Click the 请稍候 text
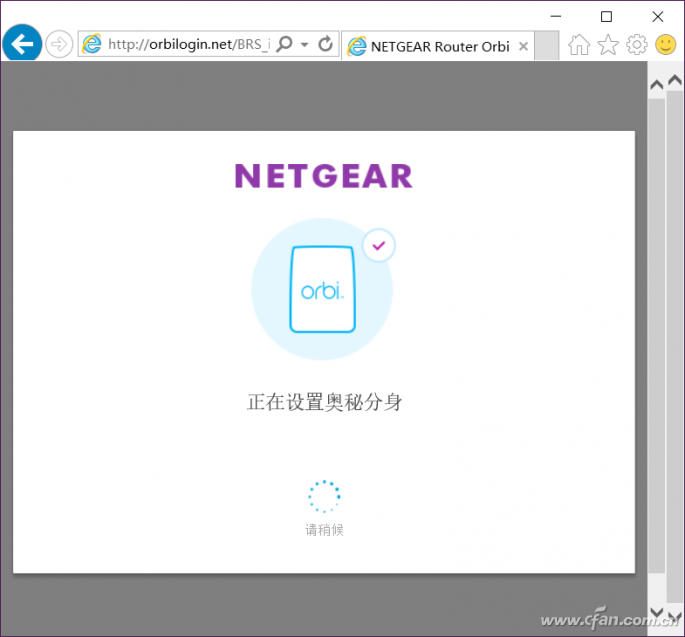Image resolution: width=685 pixels, height=637 pixels. tap(324, 530)
